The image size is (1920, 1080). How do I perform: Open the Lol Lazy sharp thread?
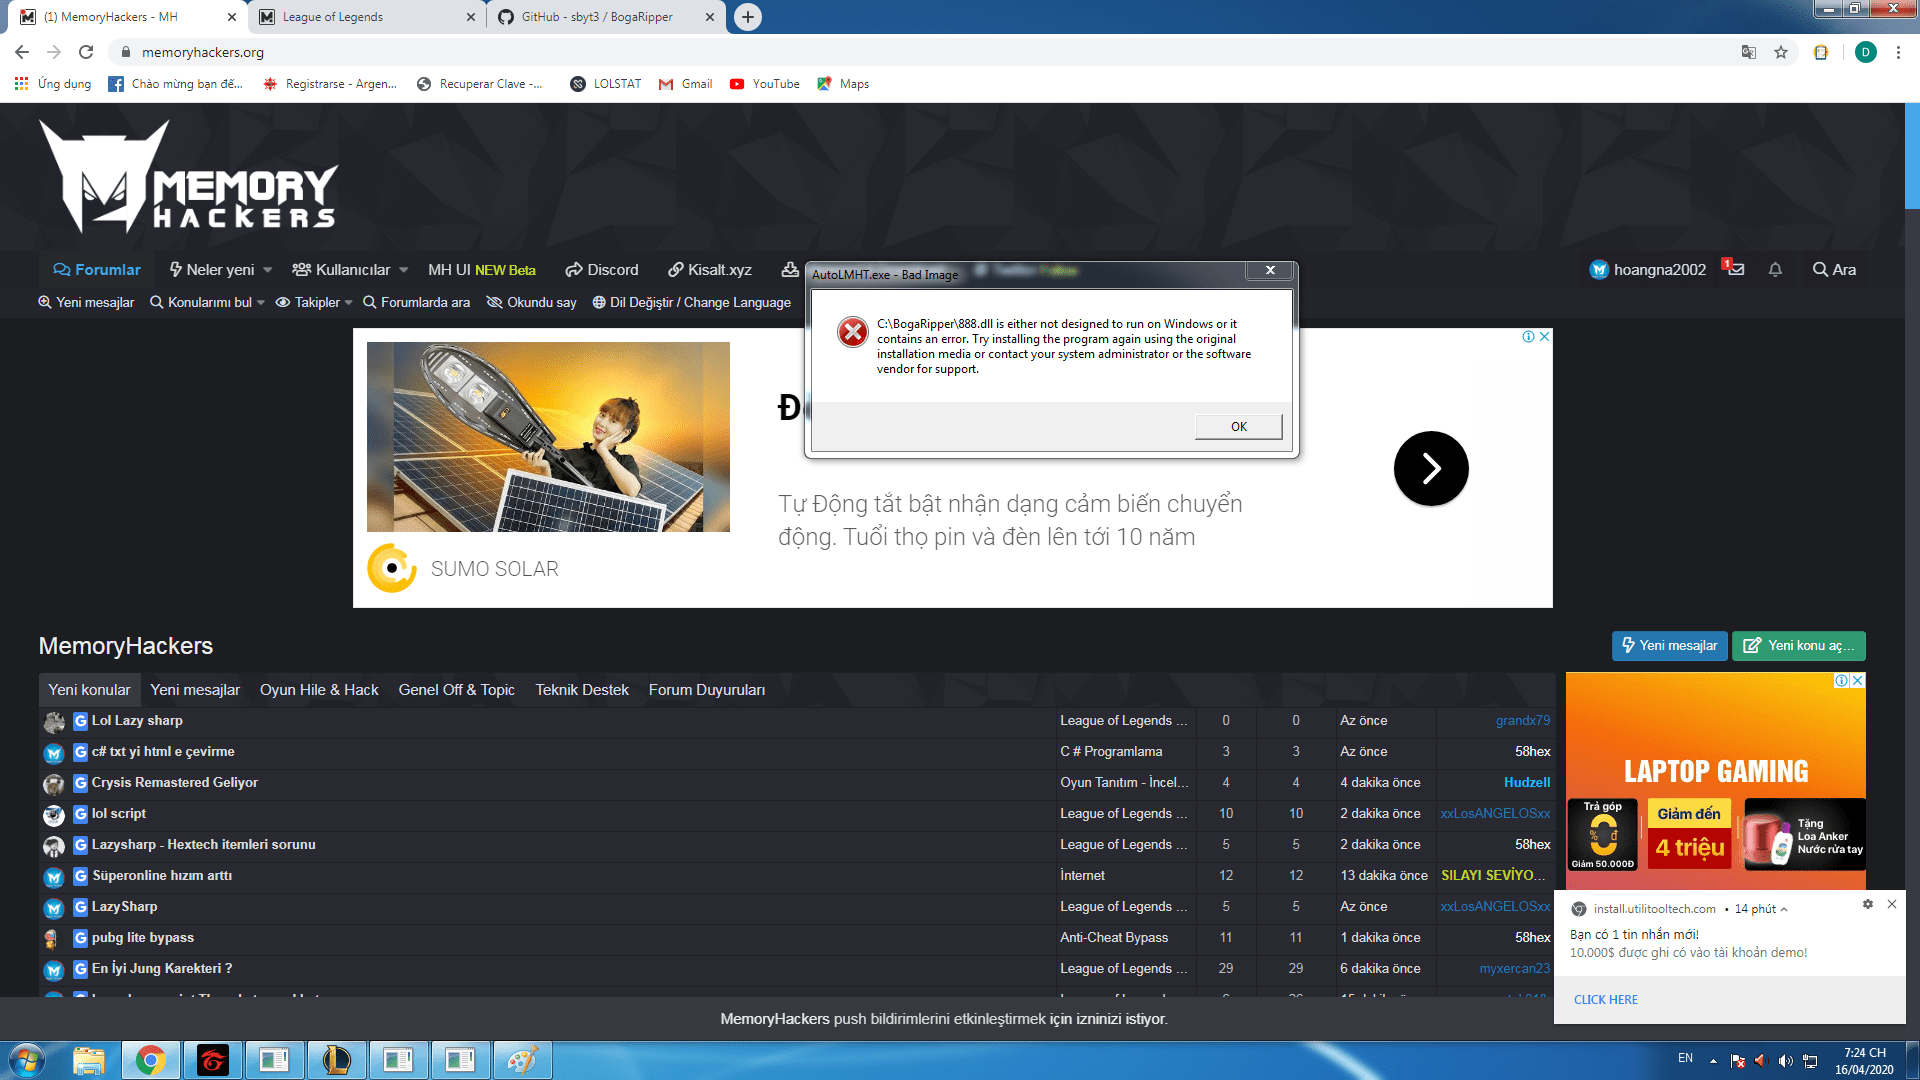coord(137,721)
